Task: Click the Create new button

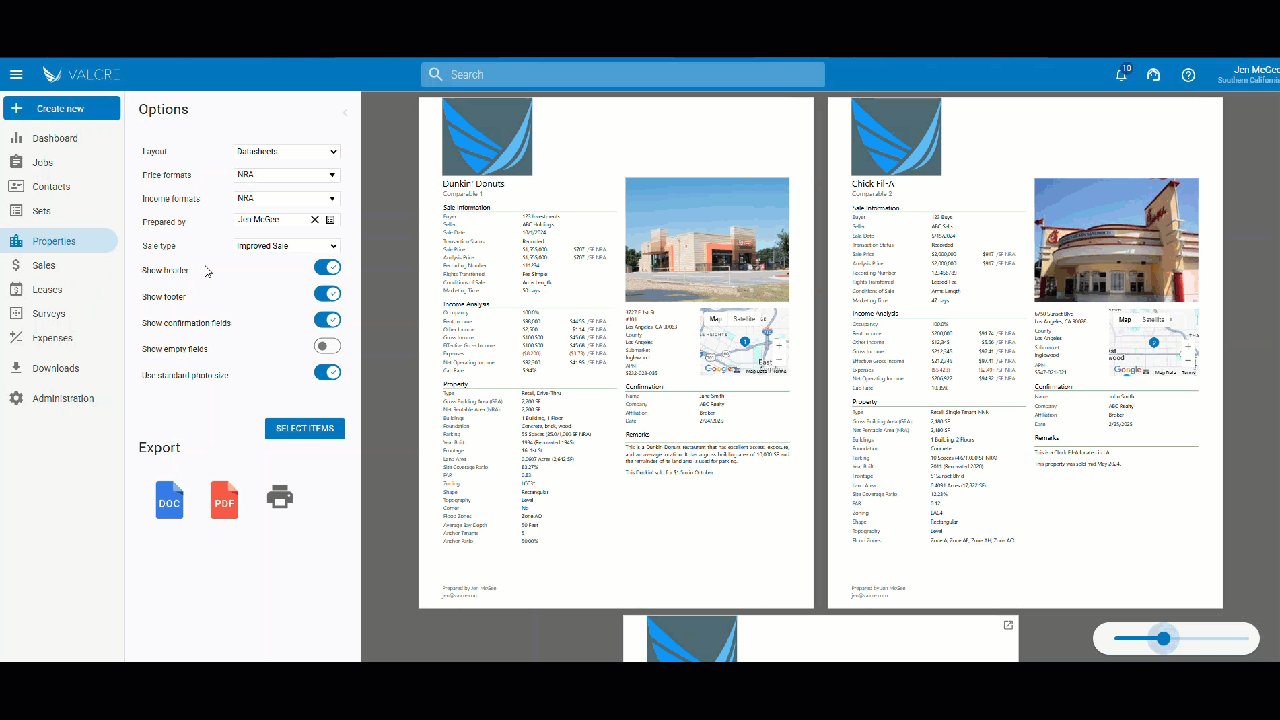Action: click(61, 108)
